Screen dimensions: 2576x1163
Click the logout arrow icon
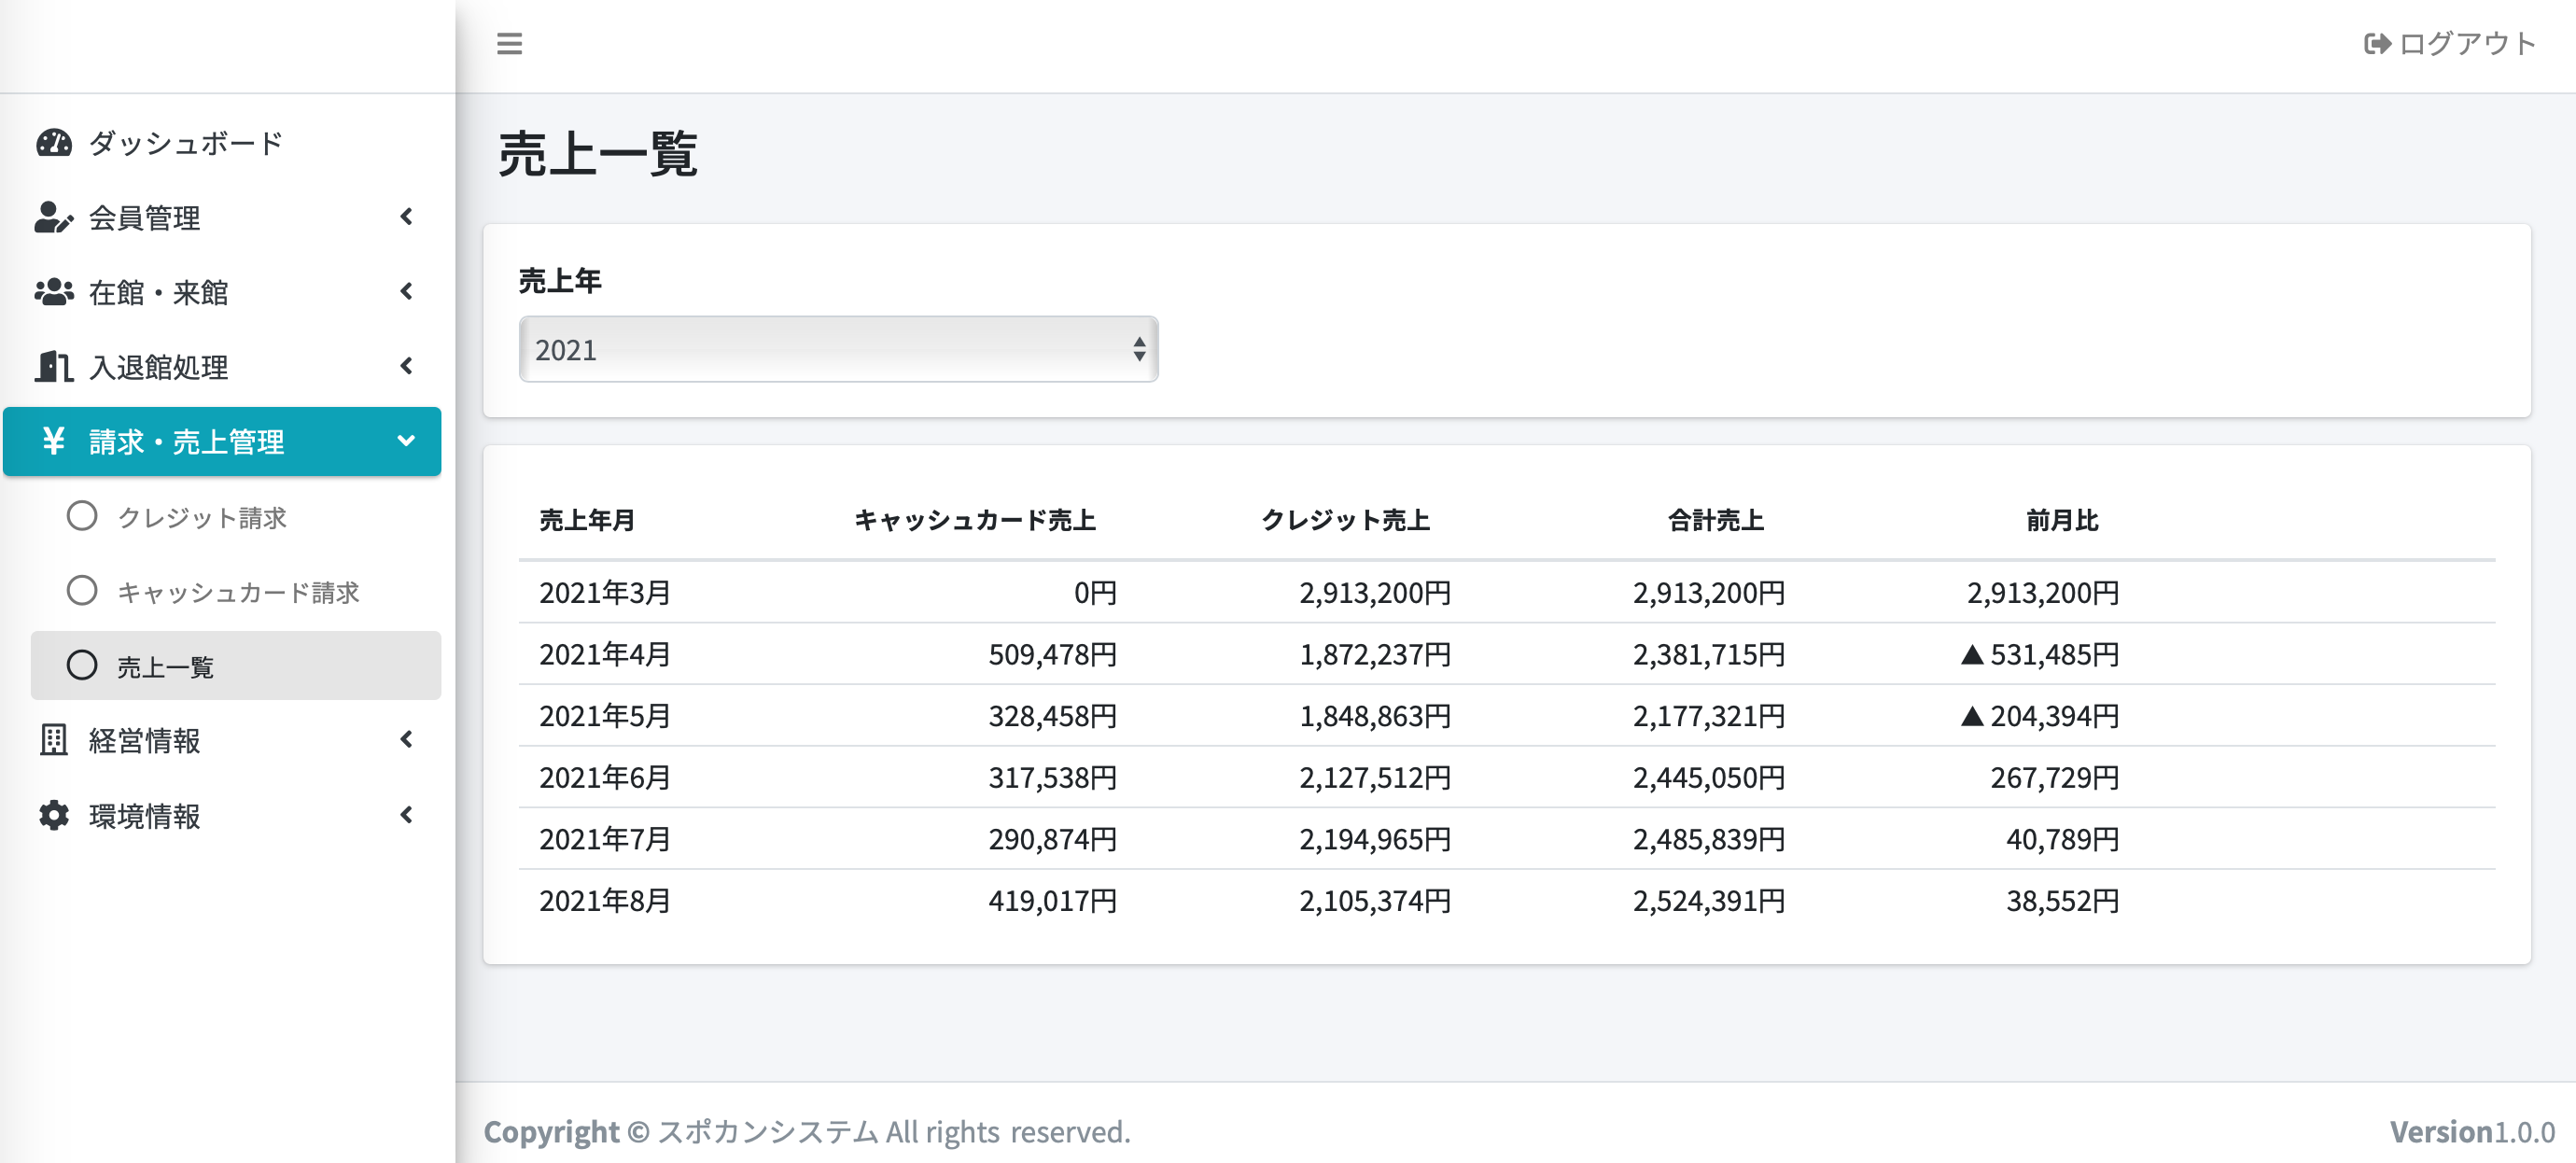[2376, 44]
